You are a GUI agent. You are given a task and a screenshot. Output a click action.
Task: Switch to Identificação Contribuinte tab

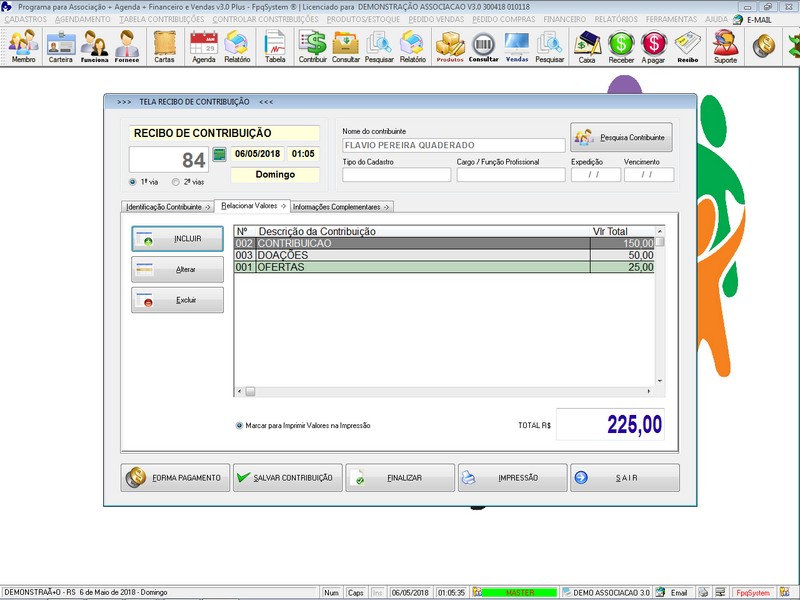[168, 207]
